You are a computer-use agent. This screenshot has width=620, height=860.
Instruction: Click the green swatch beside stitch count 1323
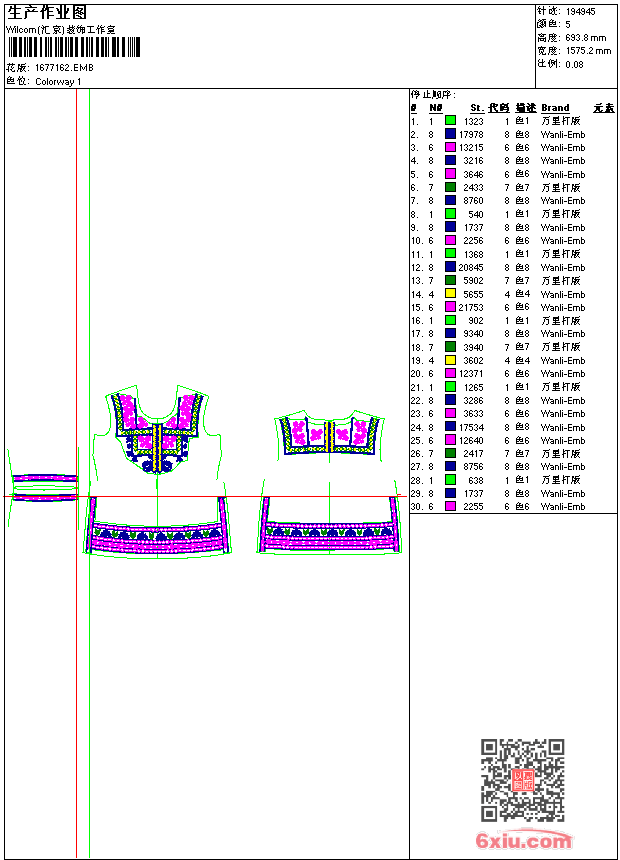(450, 121)
